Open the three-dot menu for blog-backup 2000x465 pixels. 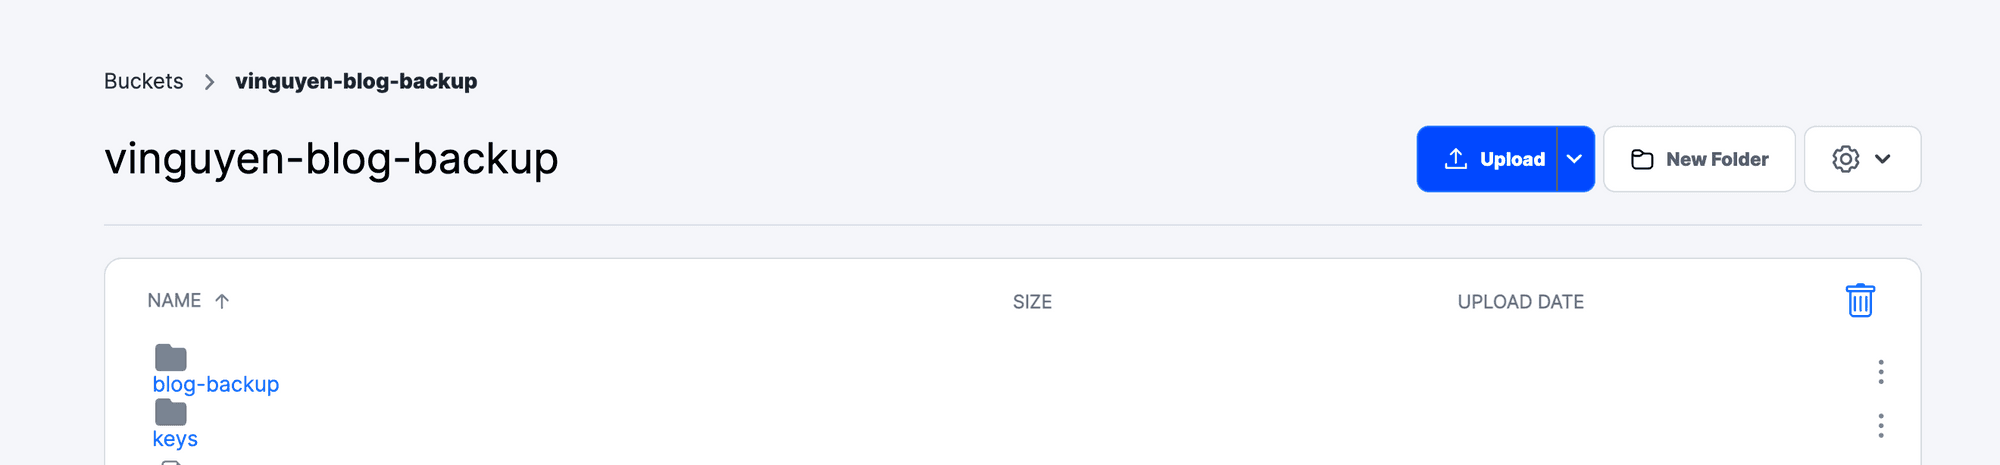click(x=1880, y=372)
